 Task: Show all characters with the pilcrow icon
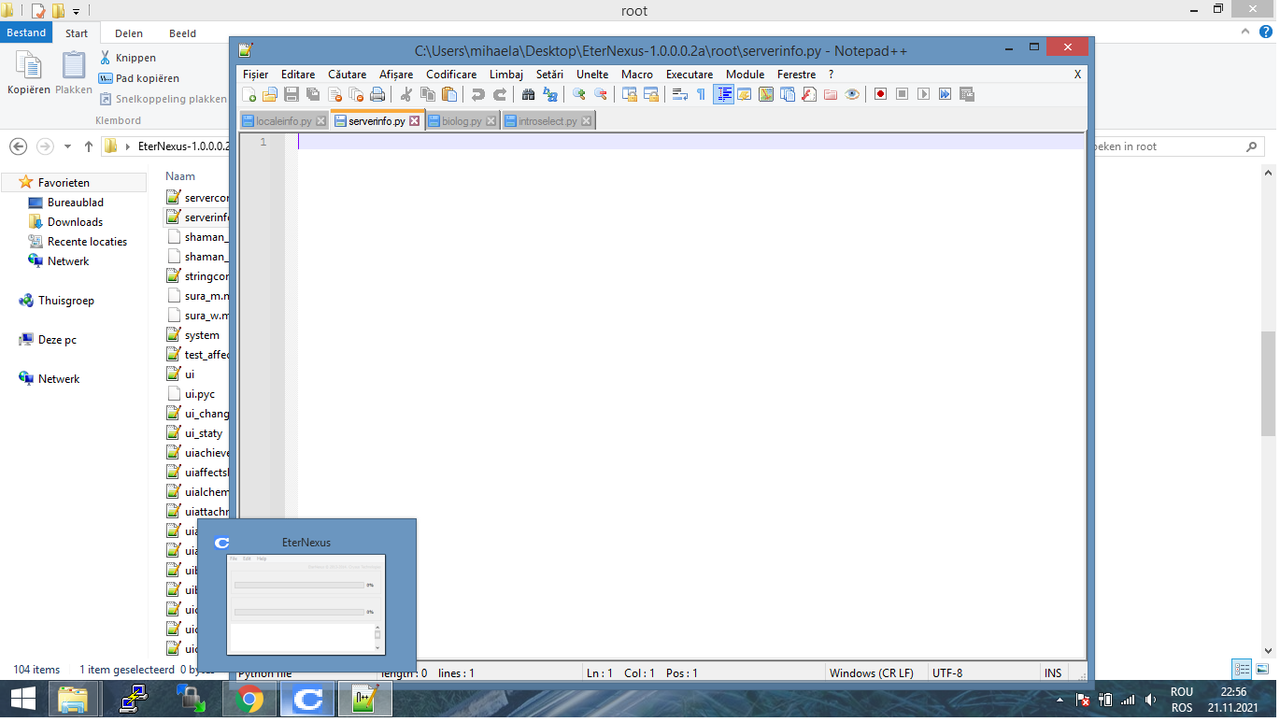click(701, 95)
